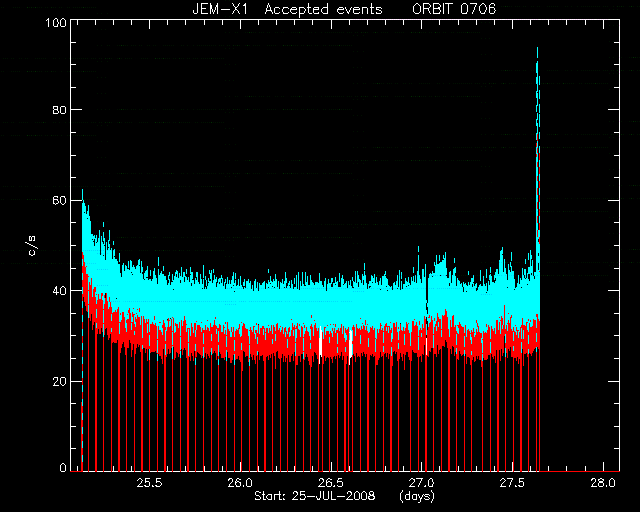
Task: Click the Start: 25-JUL-2008 label
Action: [314, 496]
